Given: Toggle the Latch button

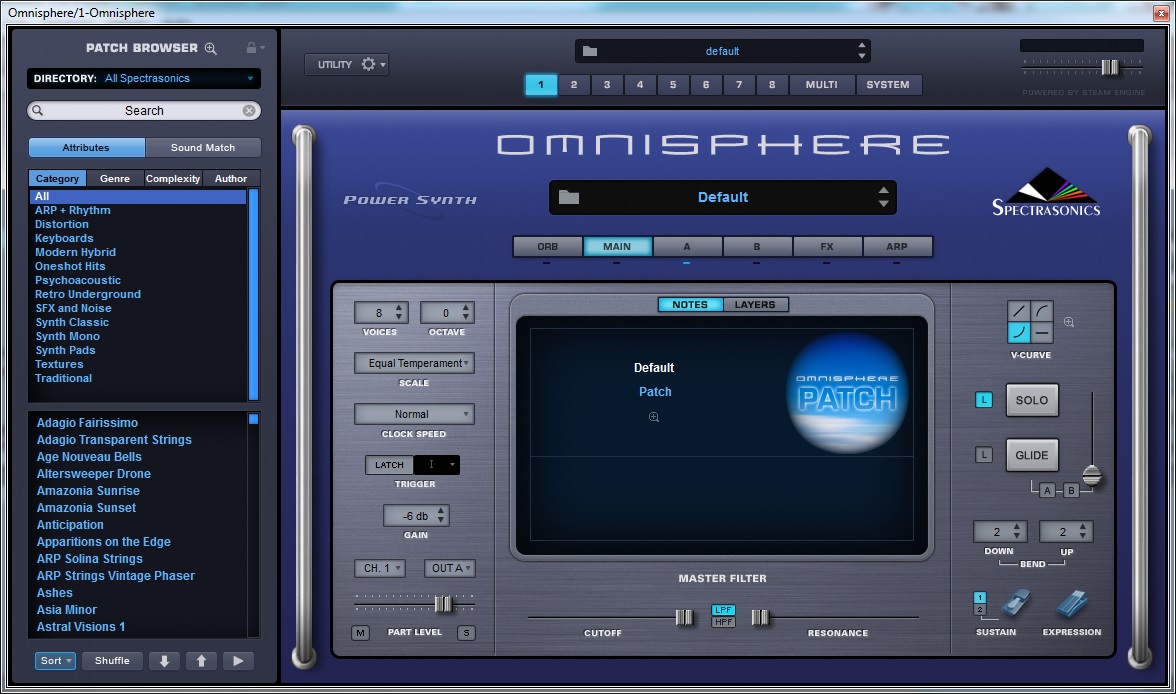Looking at the screenshot, I should click(x=389, y=465).
